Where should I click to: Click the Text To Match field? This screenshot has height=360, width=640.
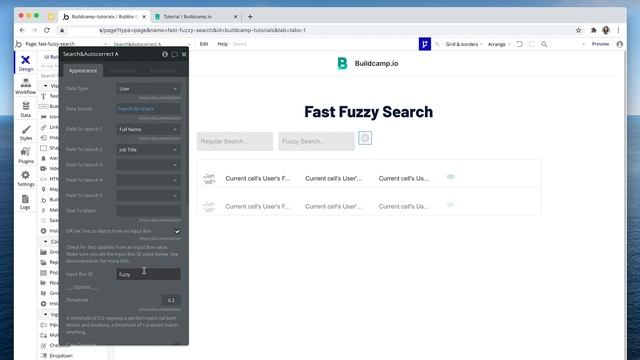148,211
